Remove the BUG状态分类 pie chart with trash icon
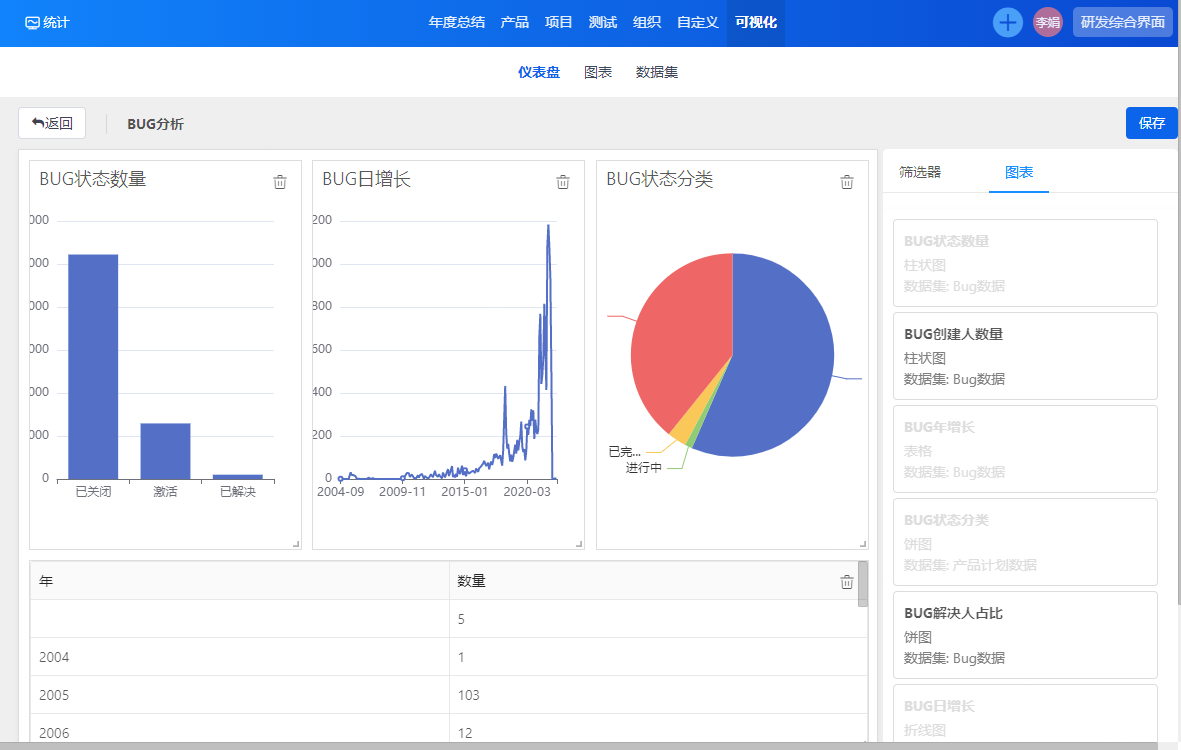The image size is (1181, 750). [x=847, y=182]
